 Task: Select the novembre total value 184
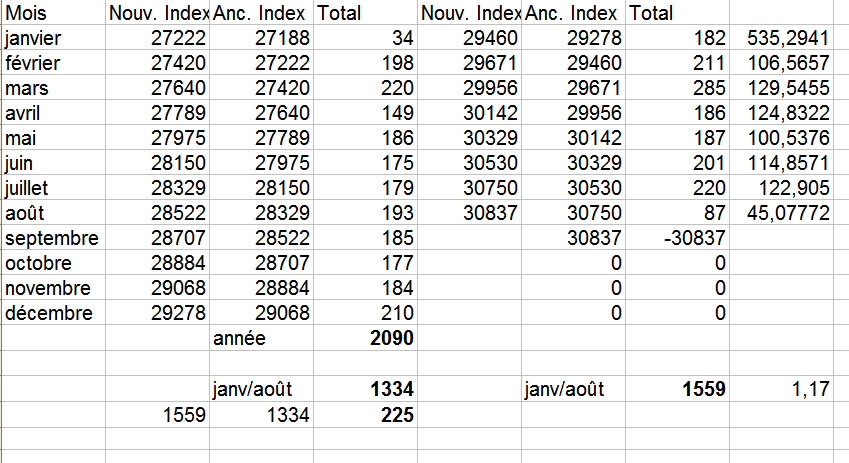pos(365,287)
